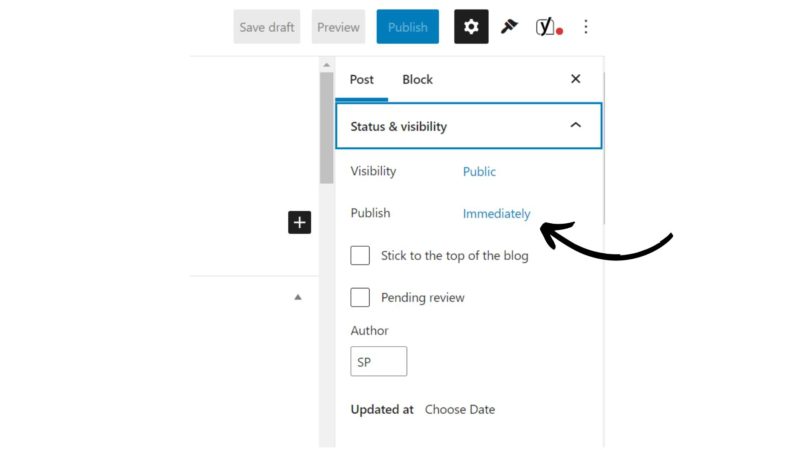The width and height of the screenshot is (800, 450).
Task: Open the settings gear panel
Action: pos(471,27)
